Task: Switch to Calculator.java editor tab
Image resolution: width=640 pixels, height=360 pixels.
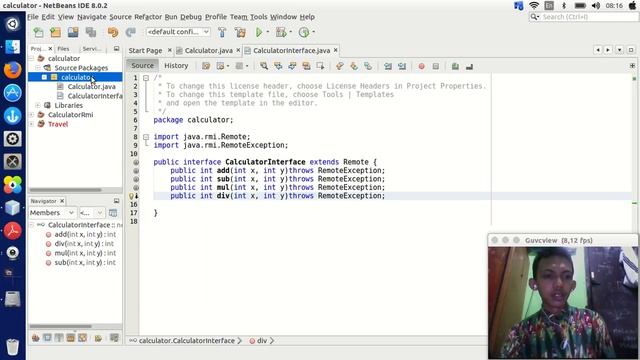Action: (208, 51)
